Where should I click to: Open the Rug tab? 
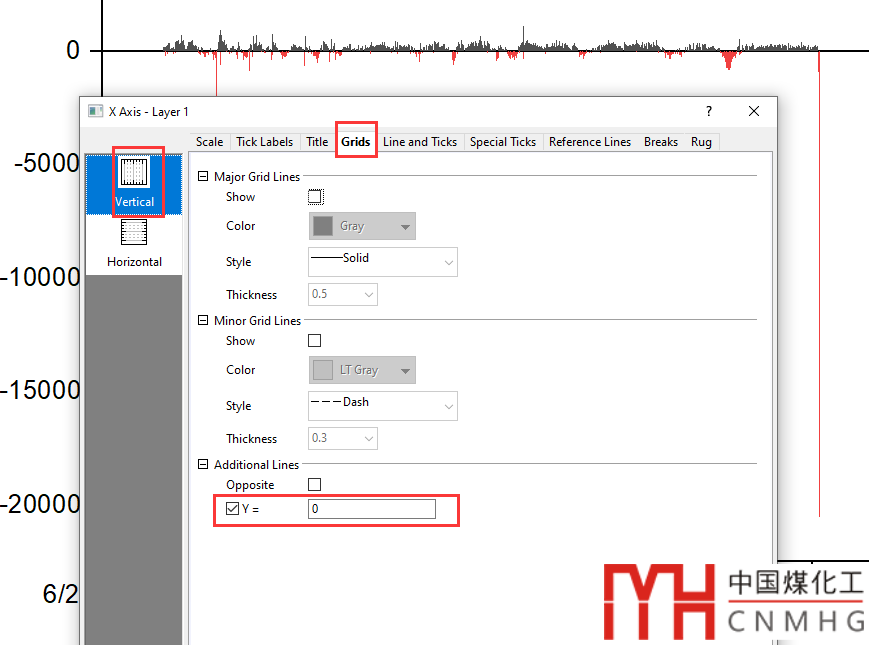click(x=701, y=142)
